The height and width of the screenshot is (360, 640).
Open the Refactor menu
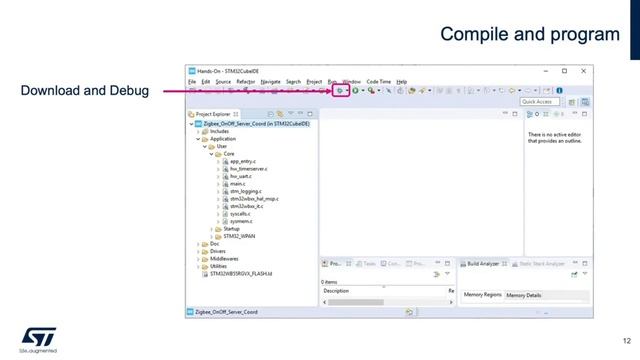(245, 82)
